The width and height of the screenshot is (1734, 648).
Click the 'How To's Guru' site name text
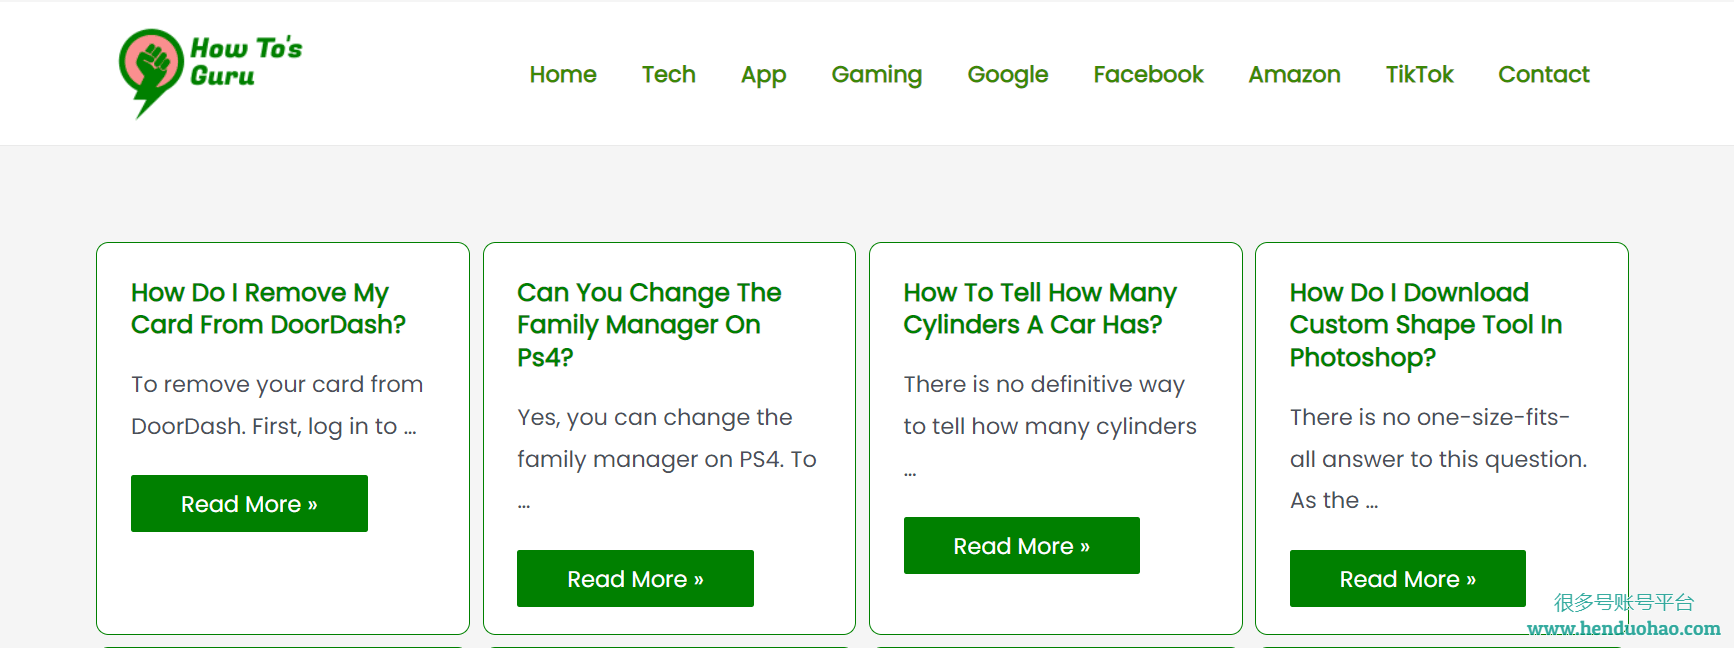point(246,62)
